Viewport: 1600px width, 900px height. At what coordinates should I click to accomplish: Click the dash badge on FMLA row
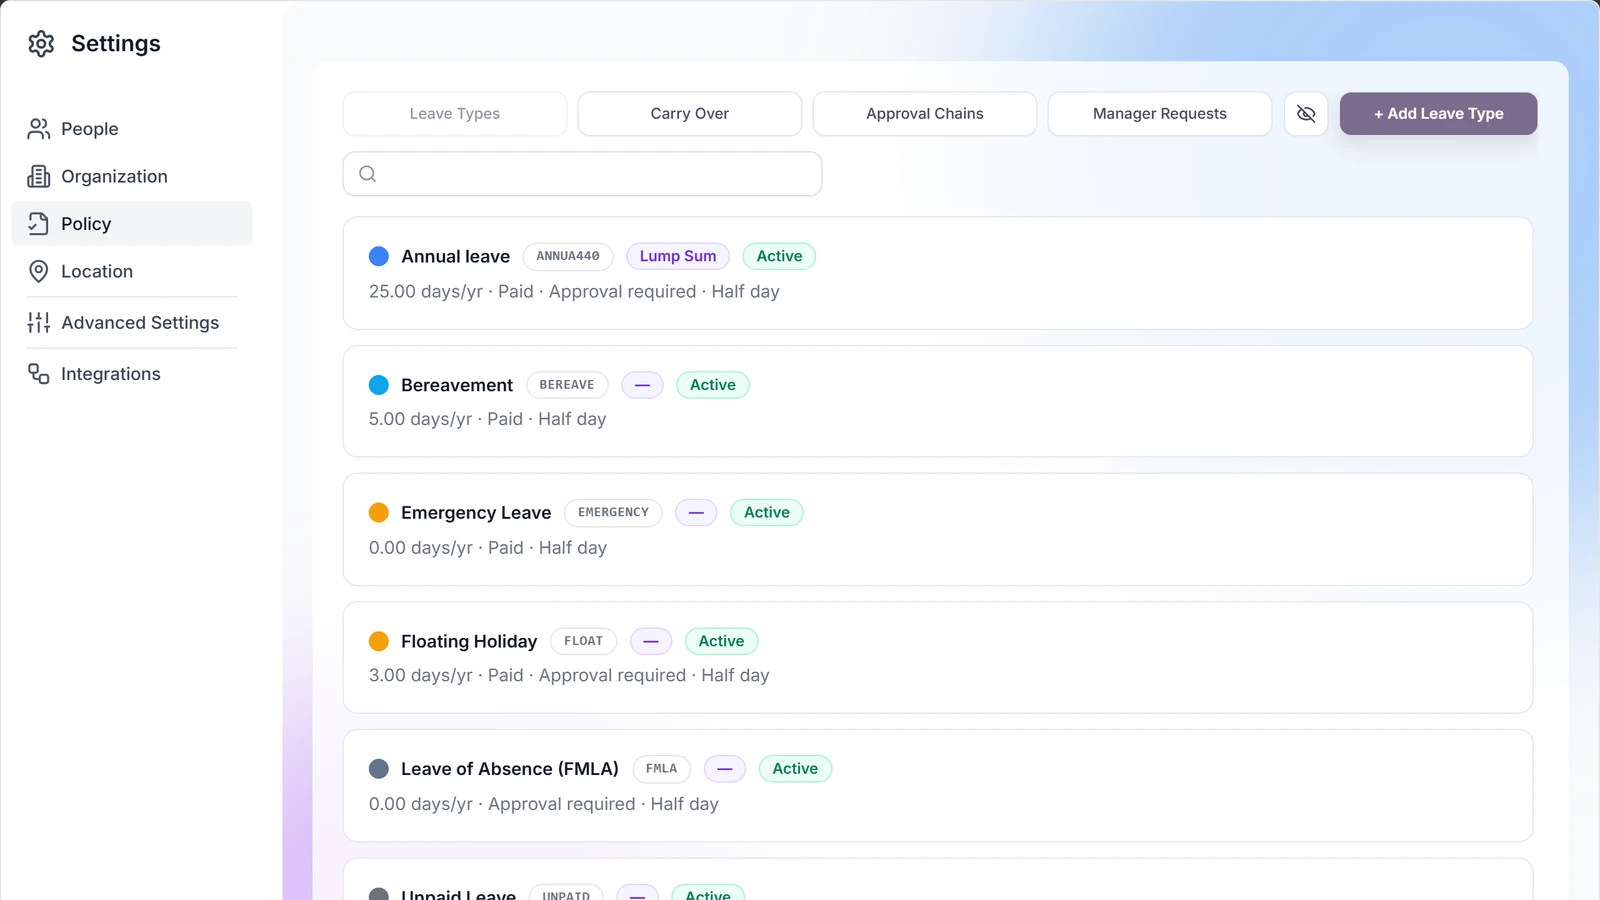pyautogui.click(x=725, y=769)
